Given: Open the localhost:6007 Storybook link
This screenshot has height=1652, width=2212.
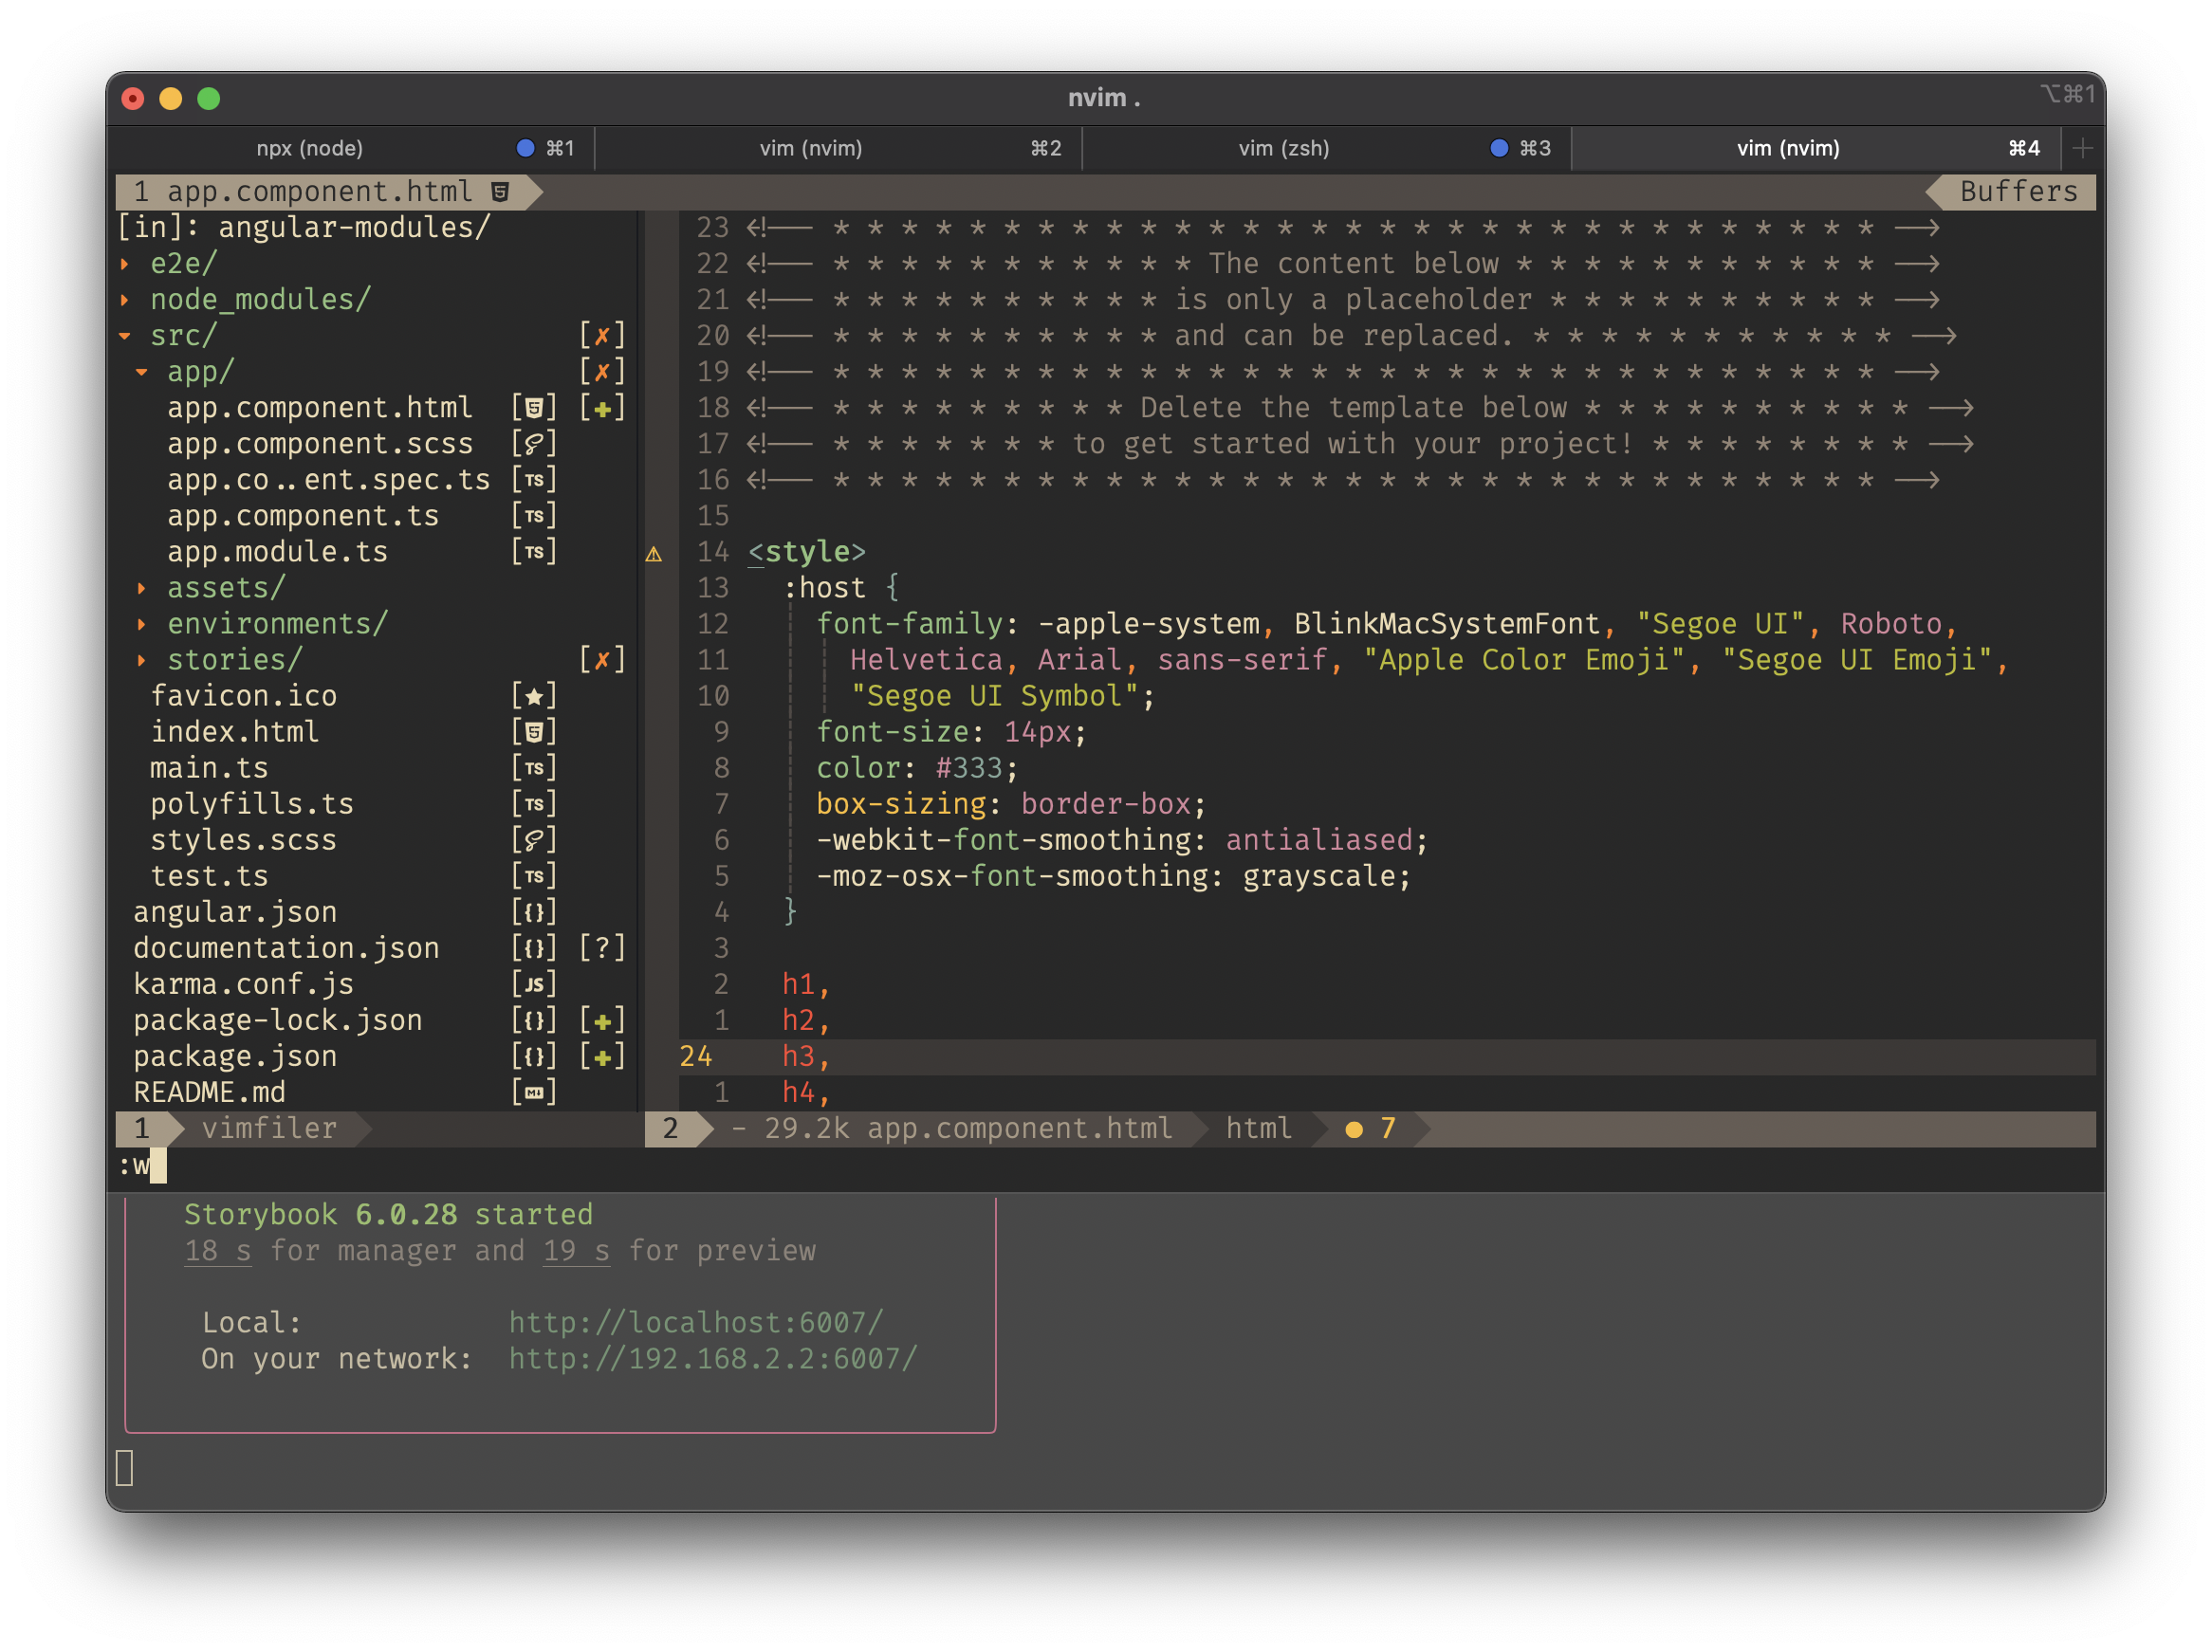Looking at the screenshot, I should click(x=694, y=1321).
